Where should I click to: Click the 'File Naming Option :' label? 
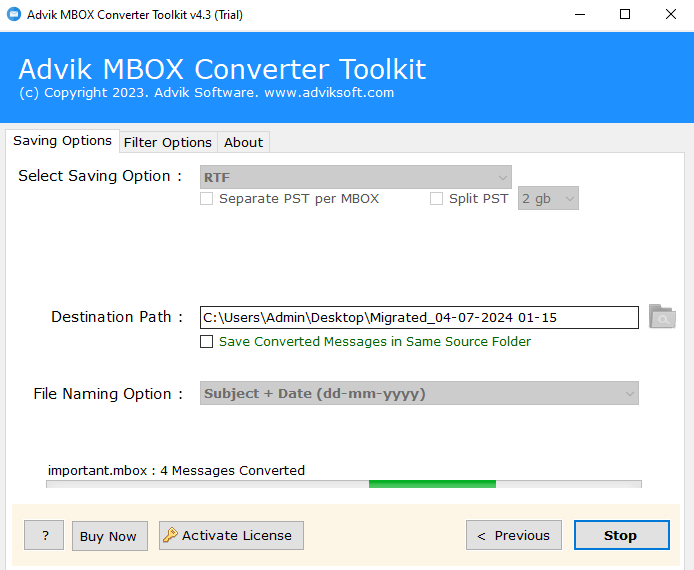pos(108,393)
